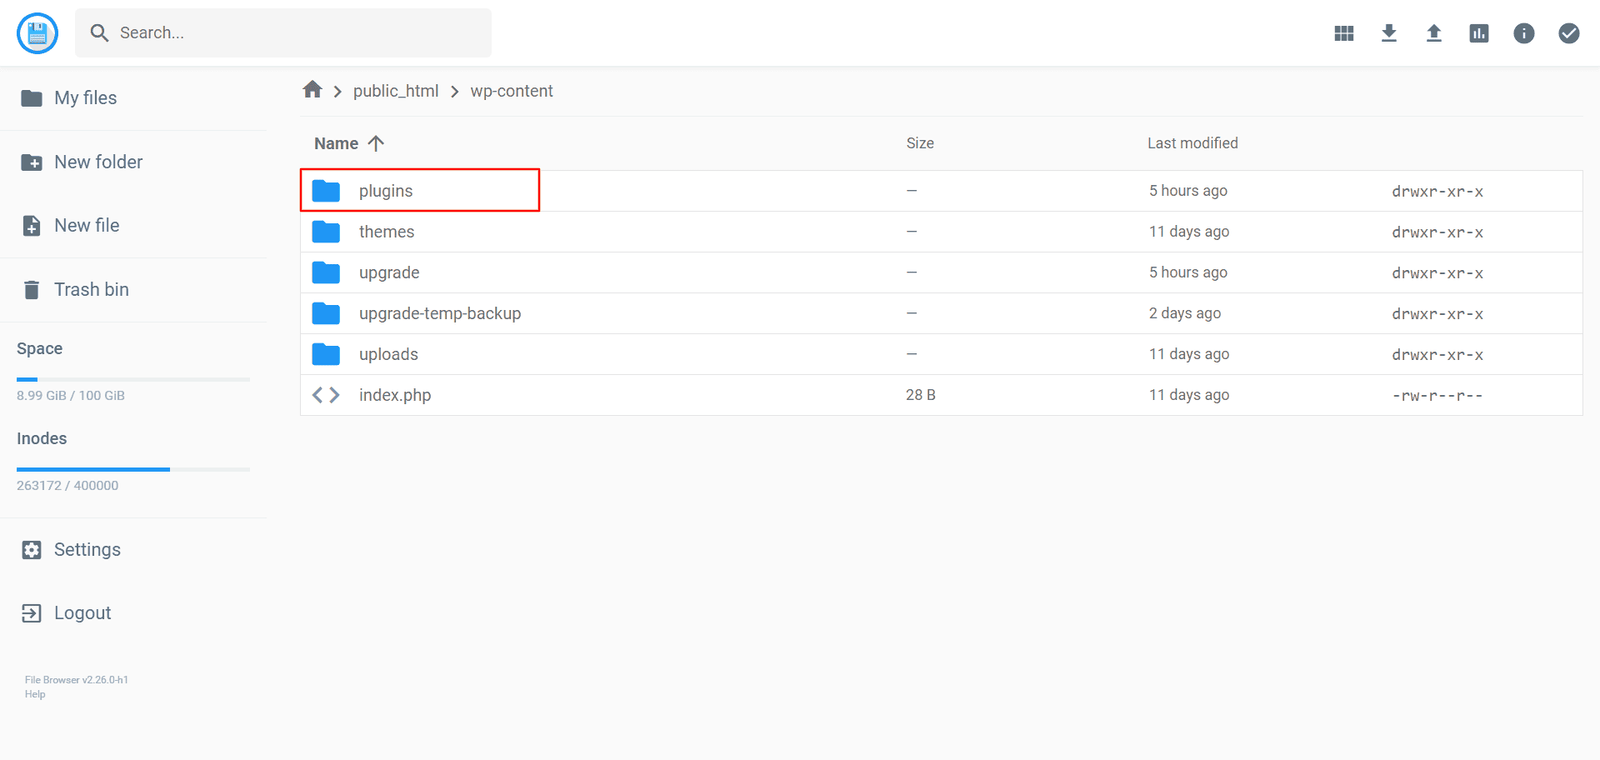Switch view mode using the grid icon
The width and height of the screenshot is (1600, 760).
1344,33
